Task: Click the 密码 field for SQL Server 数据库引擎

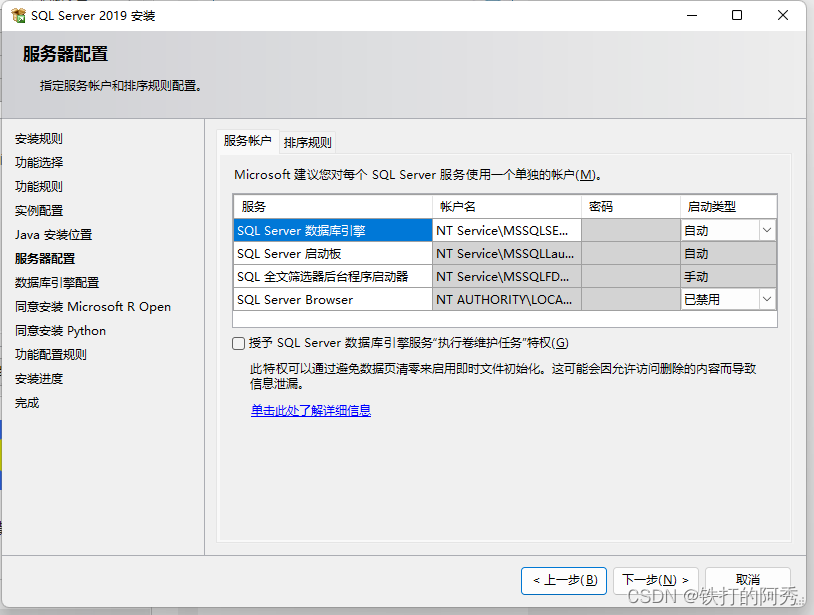Action: click(630, 230)
